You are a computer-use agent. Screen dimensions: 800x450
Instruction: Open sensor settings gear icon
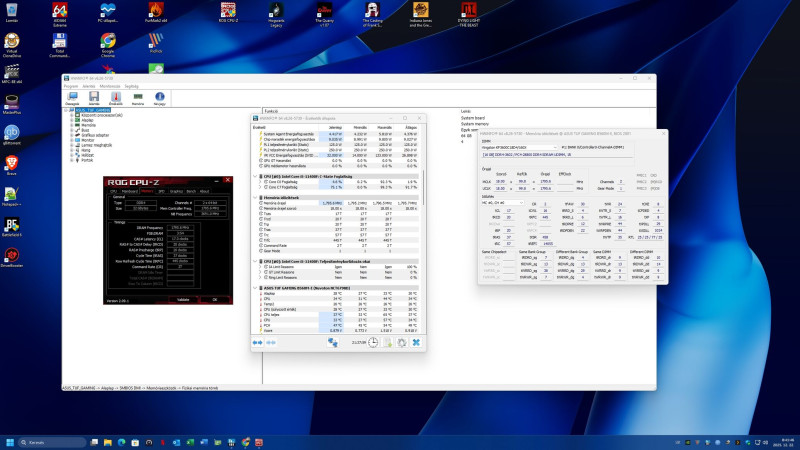click(401, 342)
